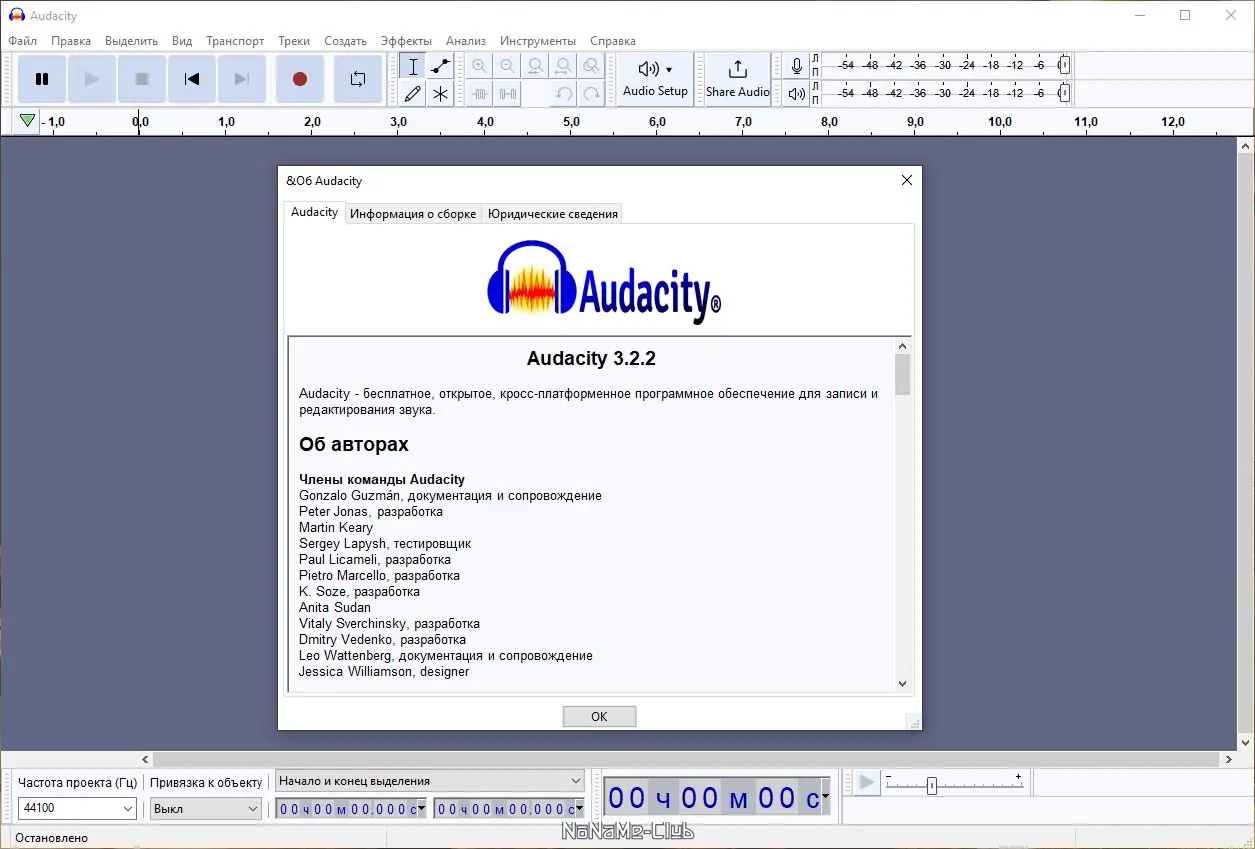Viewport: 1255px width, 849px height.
Task: Open the Audio Setup dropdown
Action: 655,79
